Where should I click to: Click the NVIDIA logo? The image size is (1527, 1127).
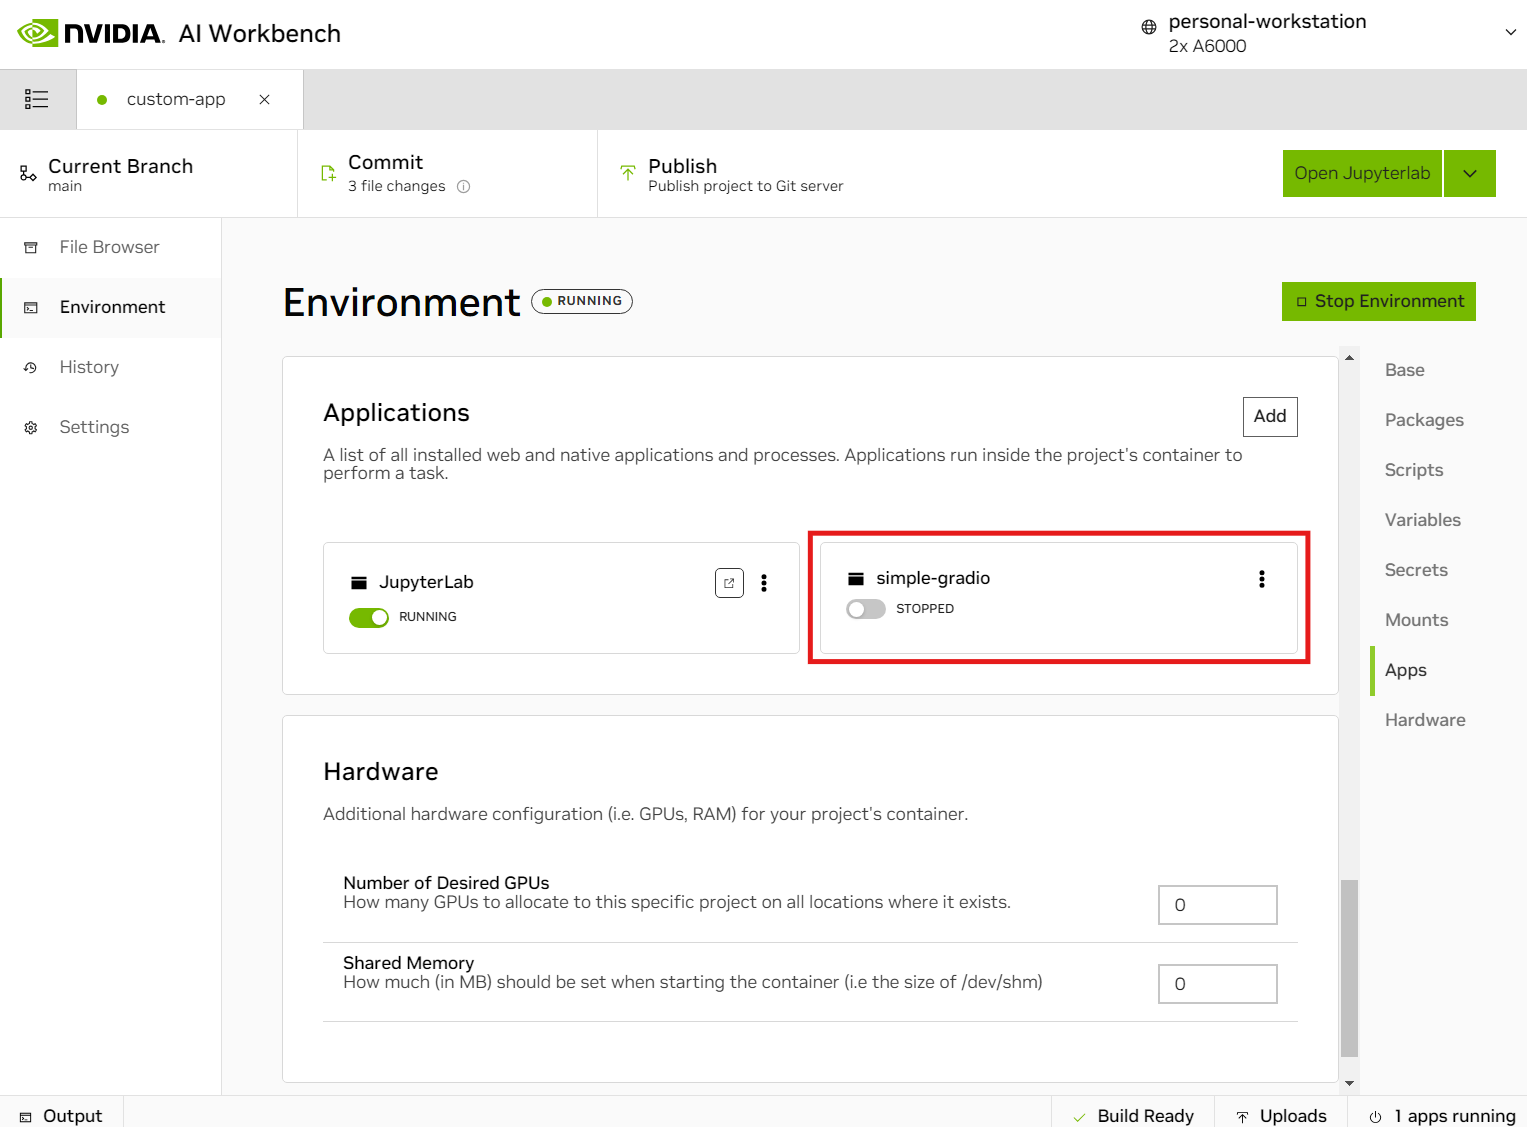(x=91, y=33)
